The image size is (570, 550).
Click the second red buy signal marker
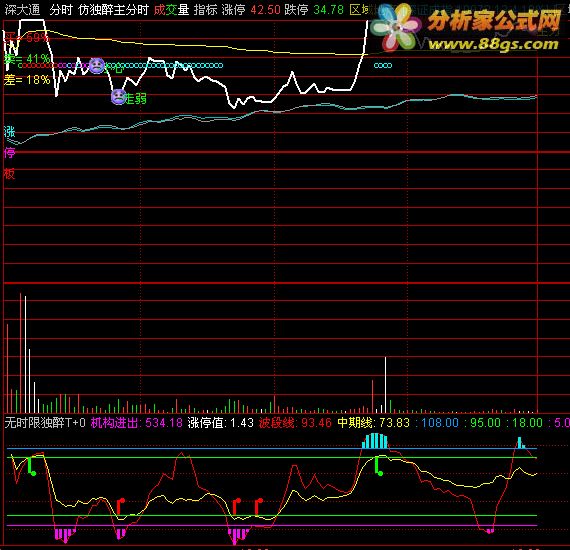237,506
